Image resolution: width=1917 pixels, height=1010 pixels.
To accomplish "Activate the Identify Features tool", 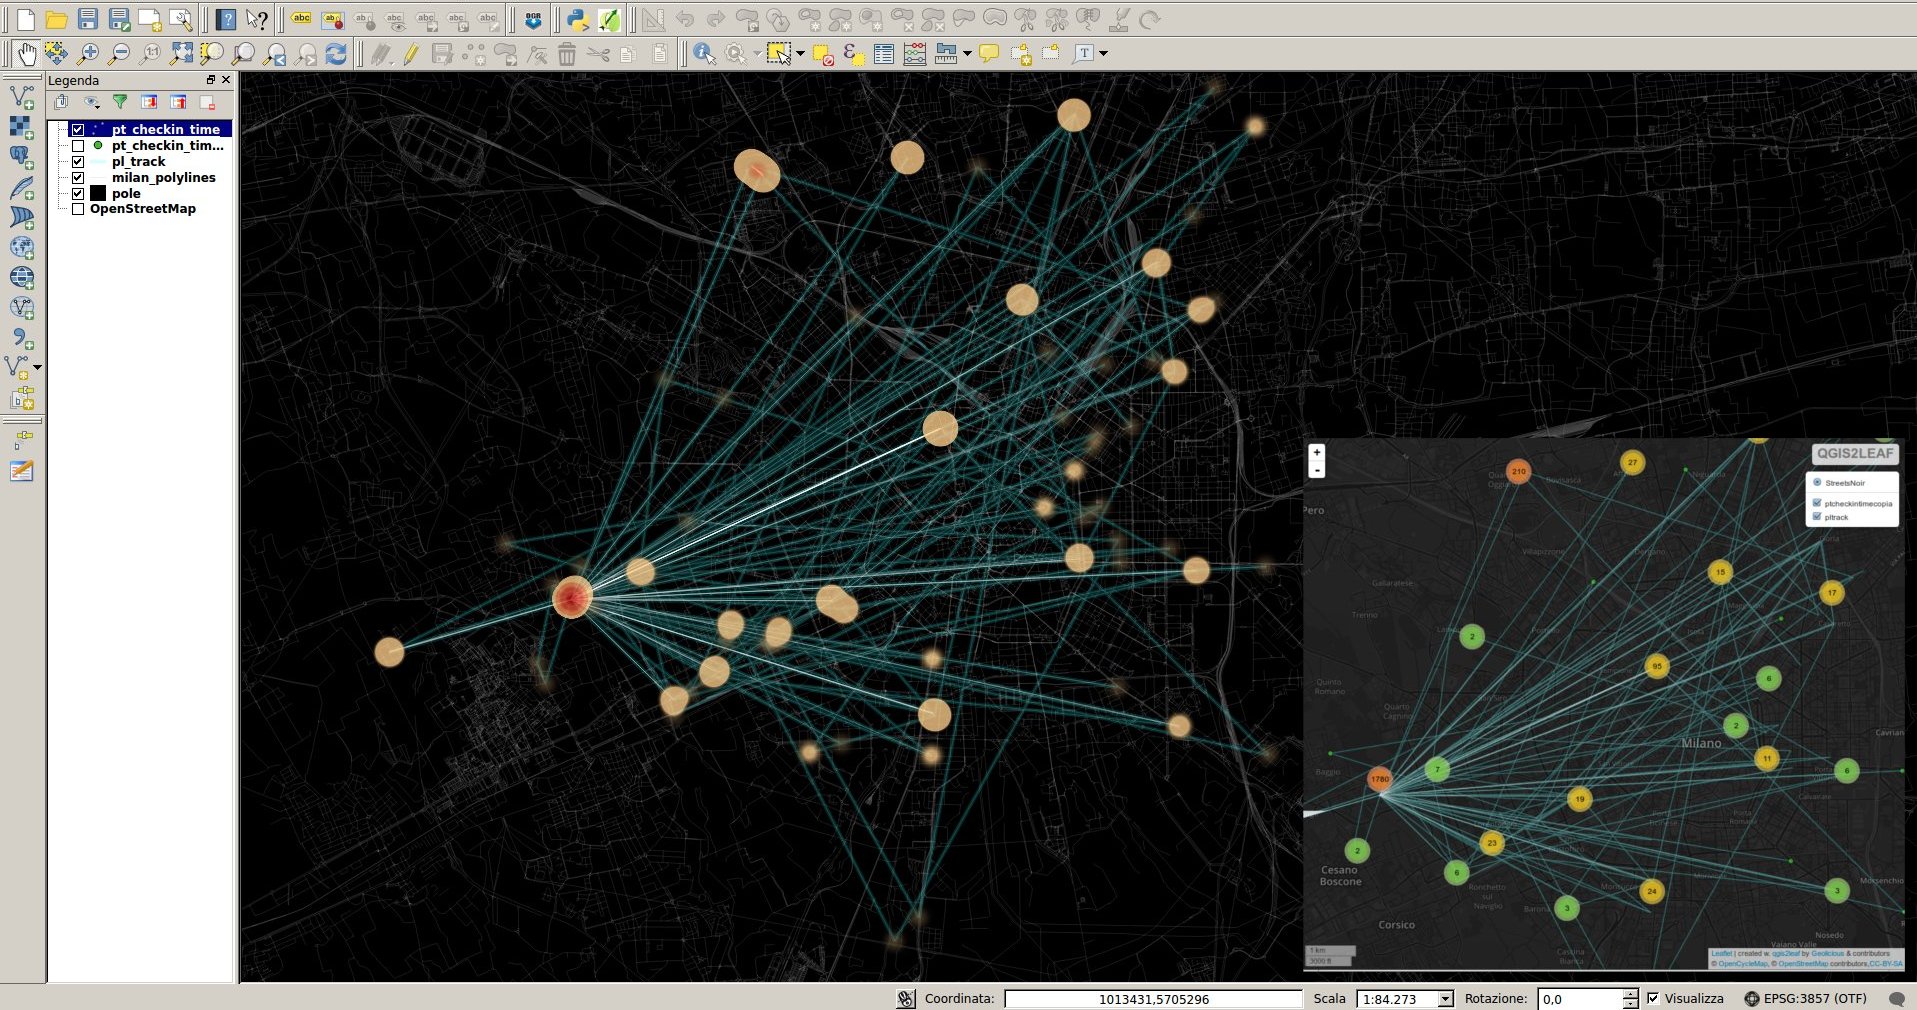I will 704,53.
